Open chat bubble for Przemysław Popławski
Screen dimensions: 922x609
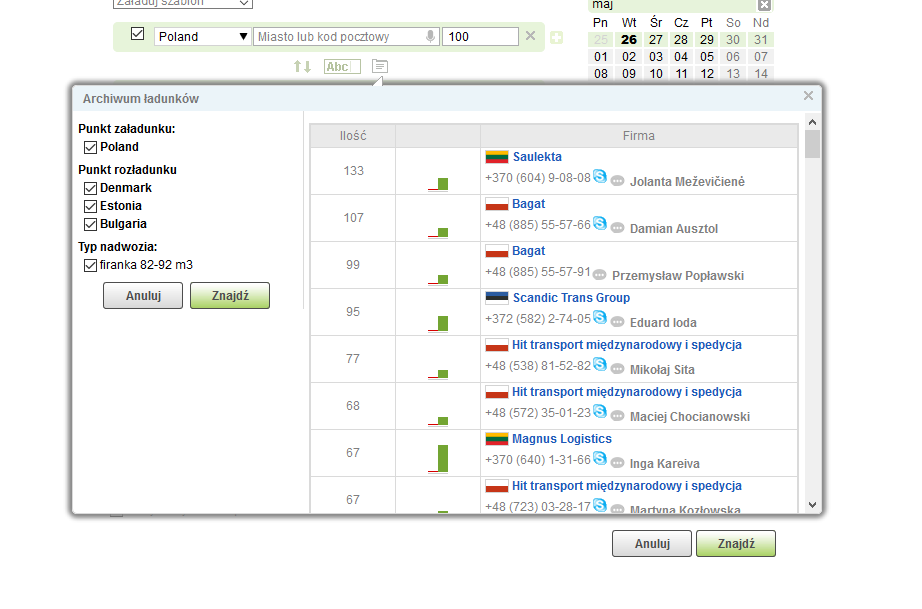599,275
